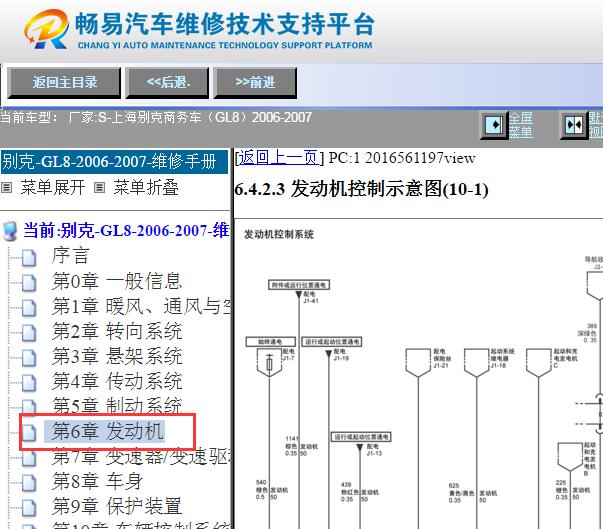Click the page icon beside 第7章 变速器

(x=29, y=457)
